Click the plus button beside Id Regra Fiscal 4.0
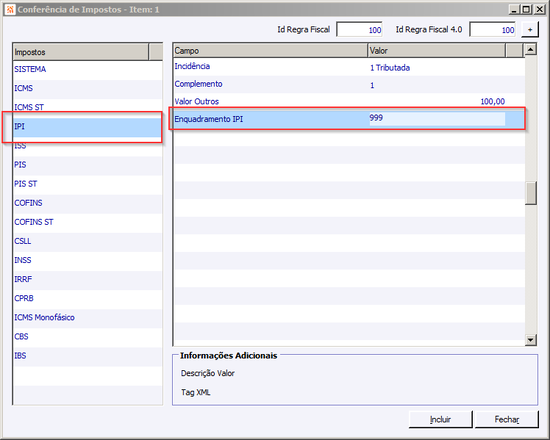This screenshot has width=550, height=440. point(530,30)
